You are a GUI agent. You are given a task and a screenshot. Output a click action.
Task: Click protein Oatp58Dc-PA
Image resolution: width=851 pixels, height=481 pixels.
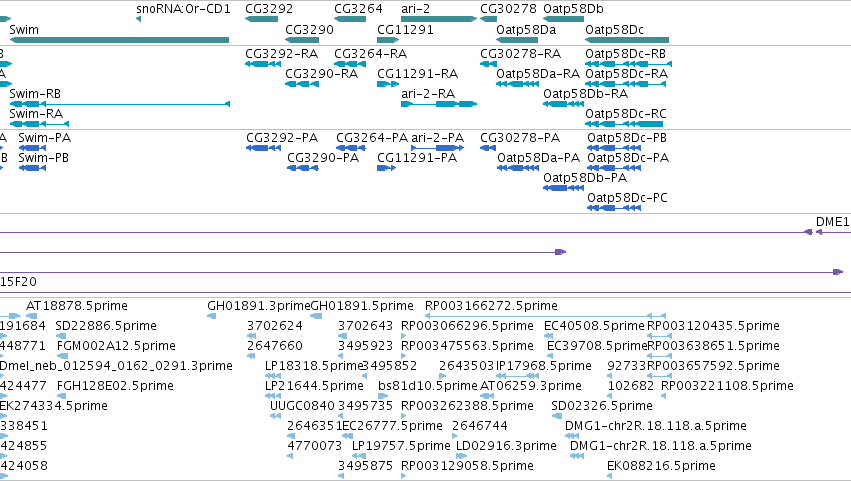(614, 168)
